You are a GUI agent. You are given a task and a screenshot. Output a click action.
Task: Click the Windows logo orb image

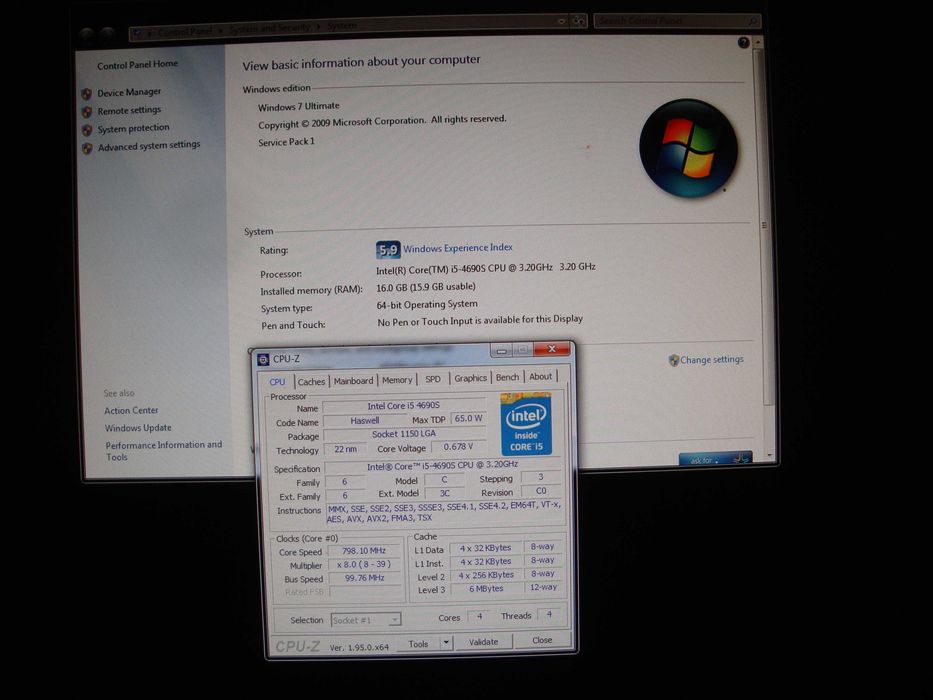pos(688,148)
